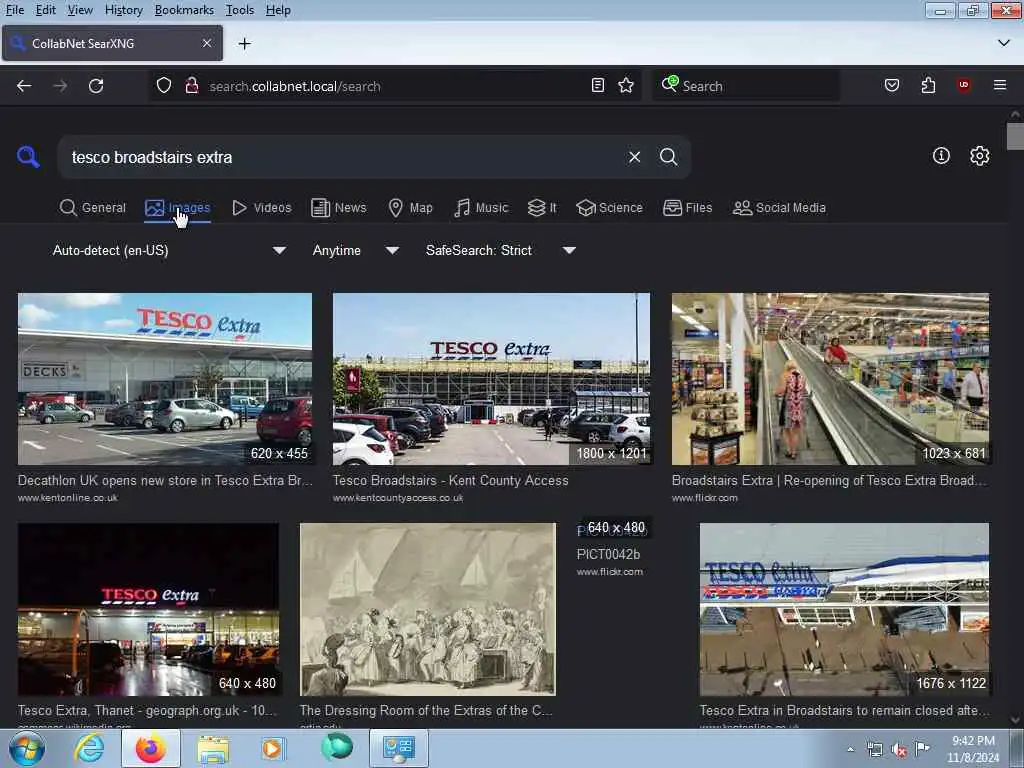Open the SearXNG about info icon
Image resolution: width=1024 pixels, height=768 pixels.
tap(941, 155)
